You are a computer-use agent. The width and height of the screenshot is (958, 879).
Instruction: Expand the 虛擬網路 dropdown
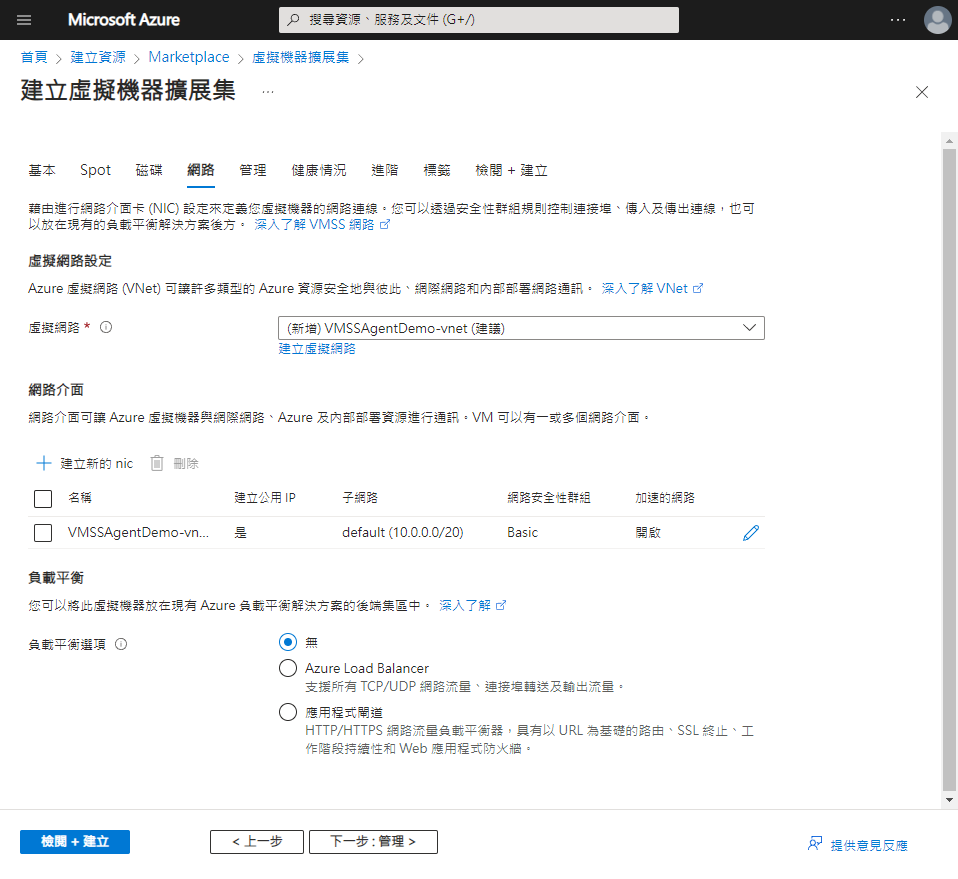pyautogui.click(x=521, y=328)
